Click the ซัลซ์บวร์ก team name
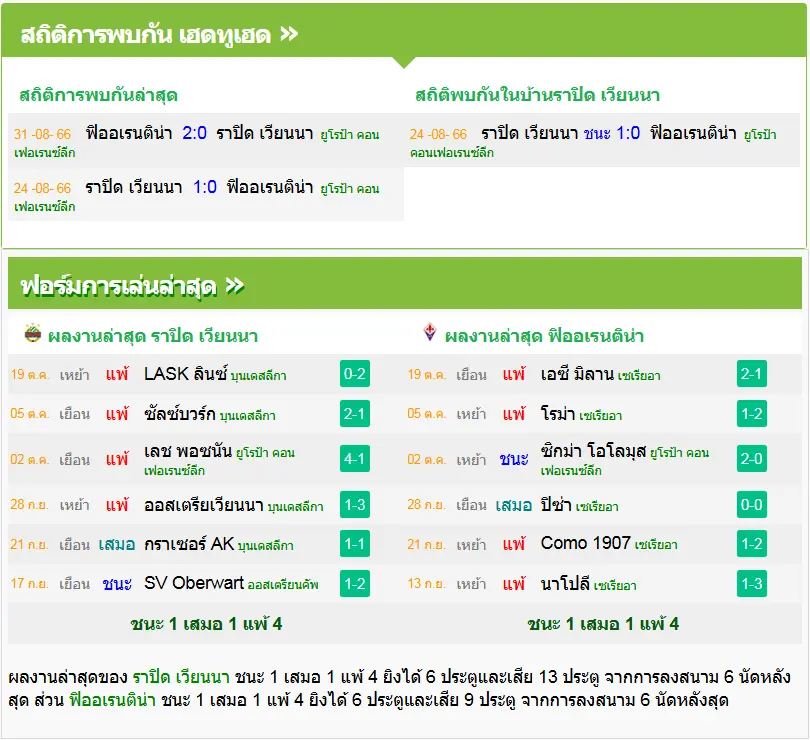 tap(180, 413)
